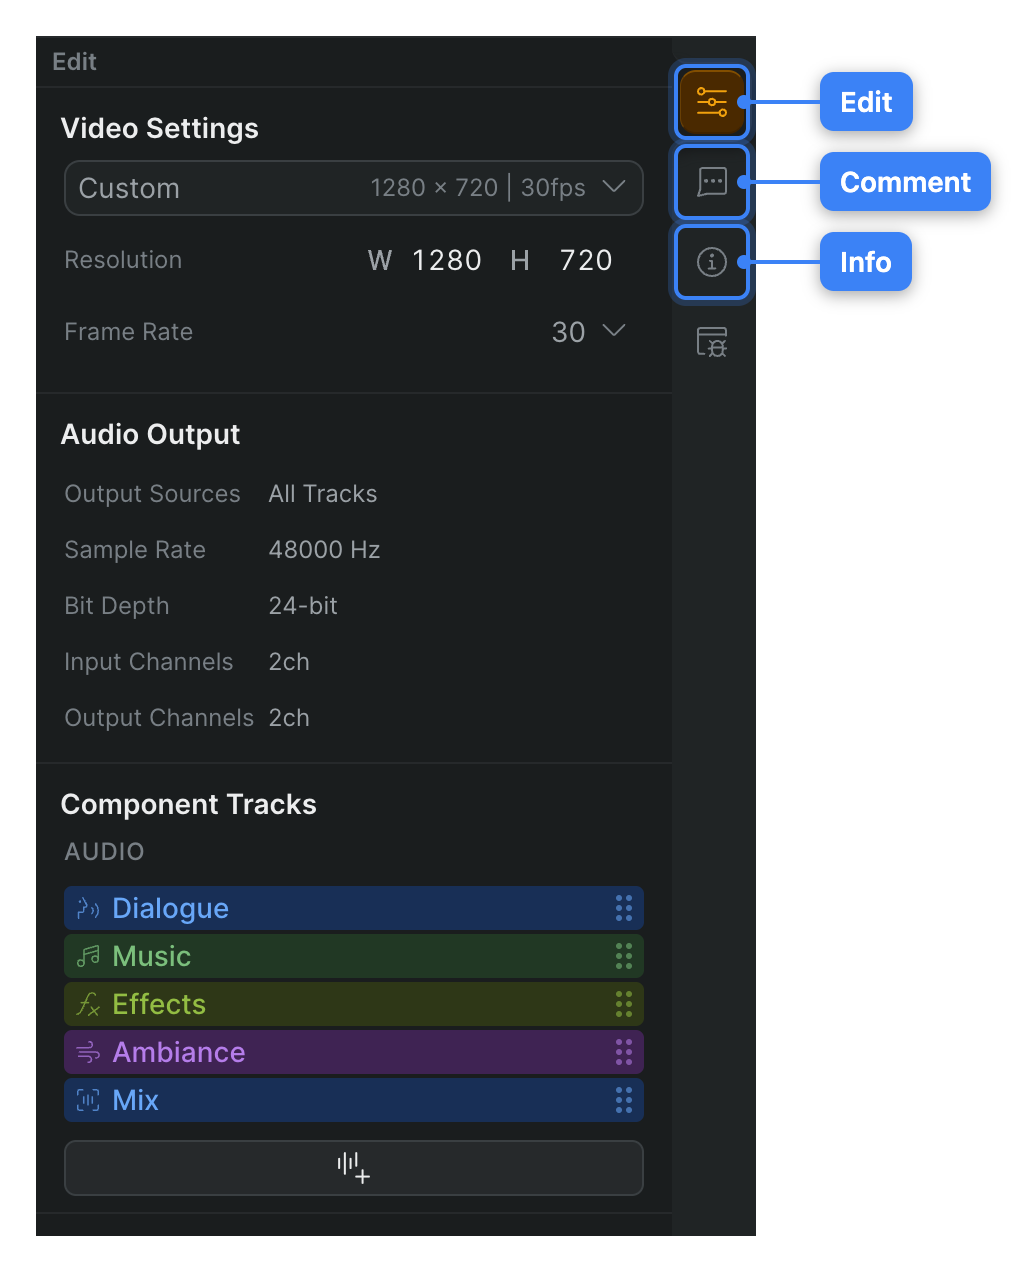Click the Ambiance track wind icon
The width and height of the screenshot is (1028, 1272).
tap(88, 1052)
